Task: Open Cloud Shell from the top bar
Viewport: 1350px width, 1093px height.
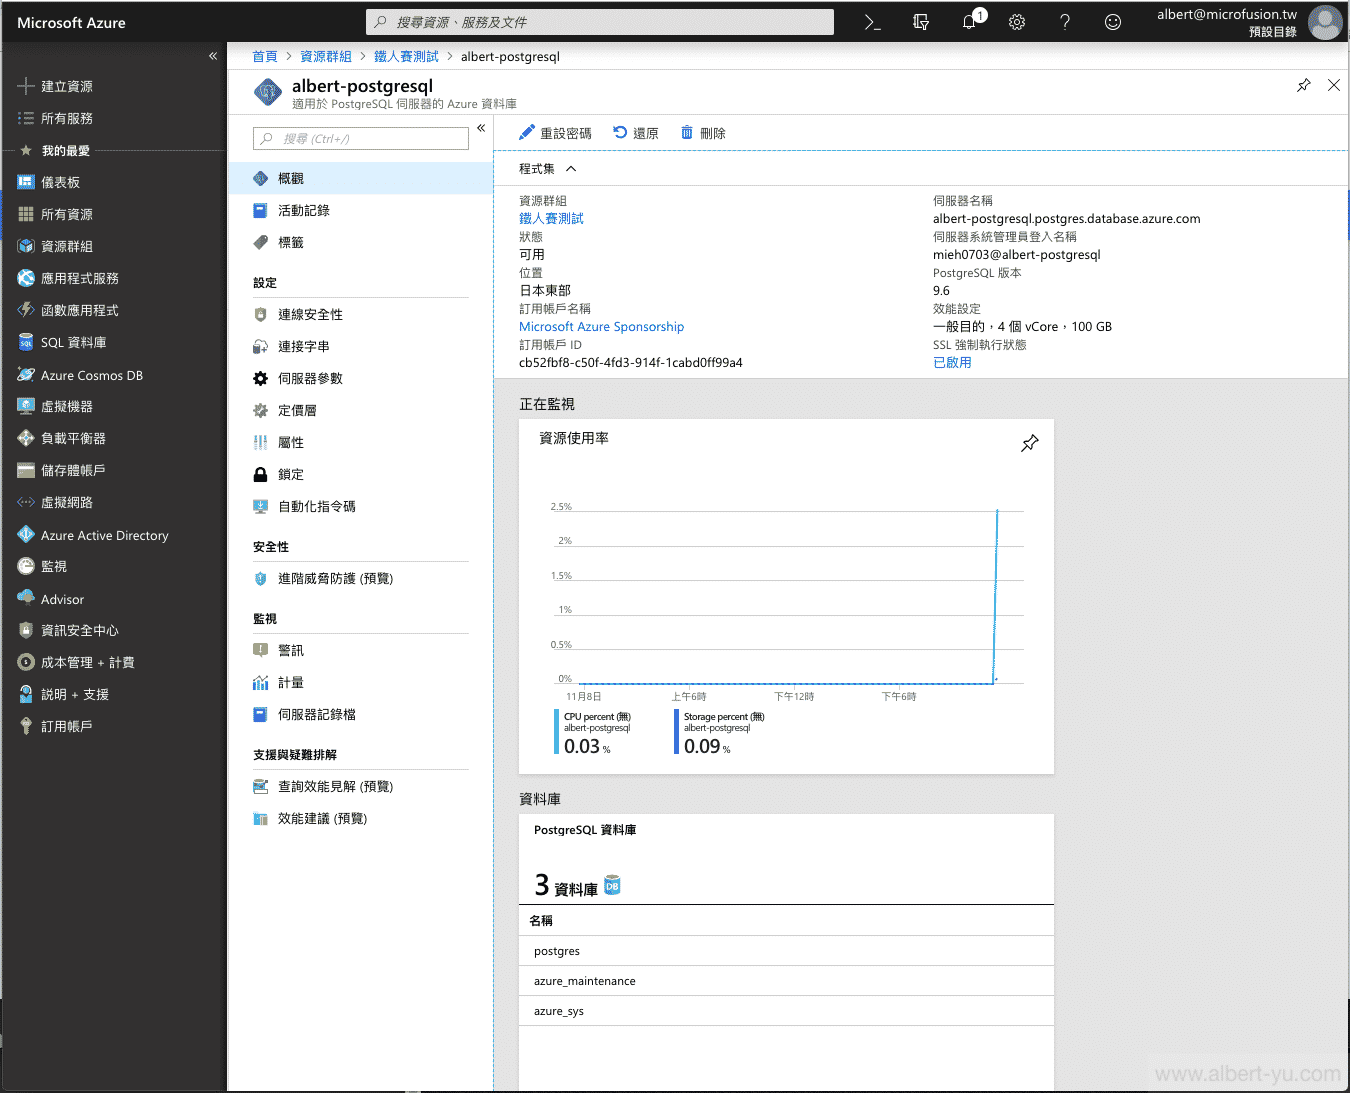Action: (872, 22)
